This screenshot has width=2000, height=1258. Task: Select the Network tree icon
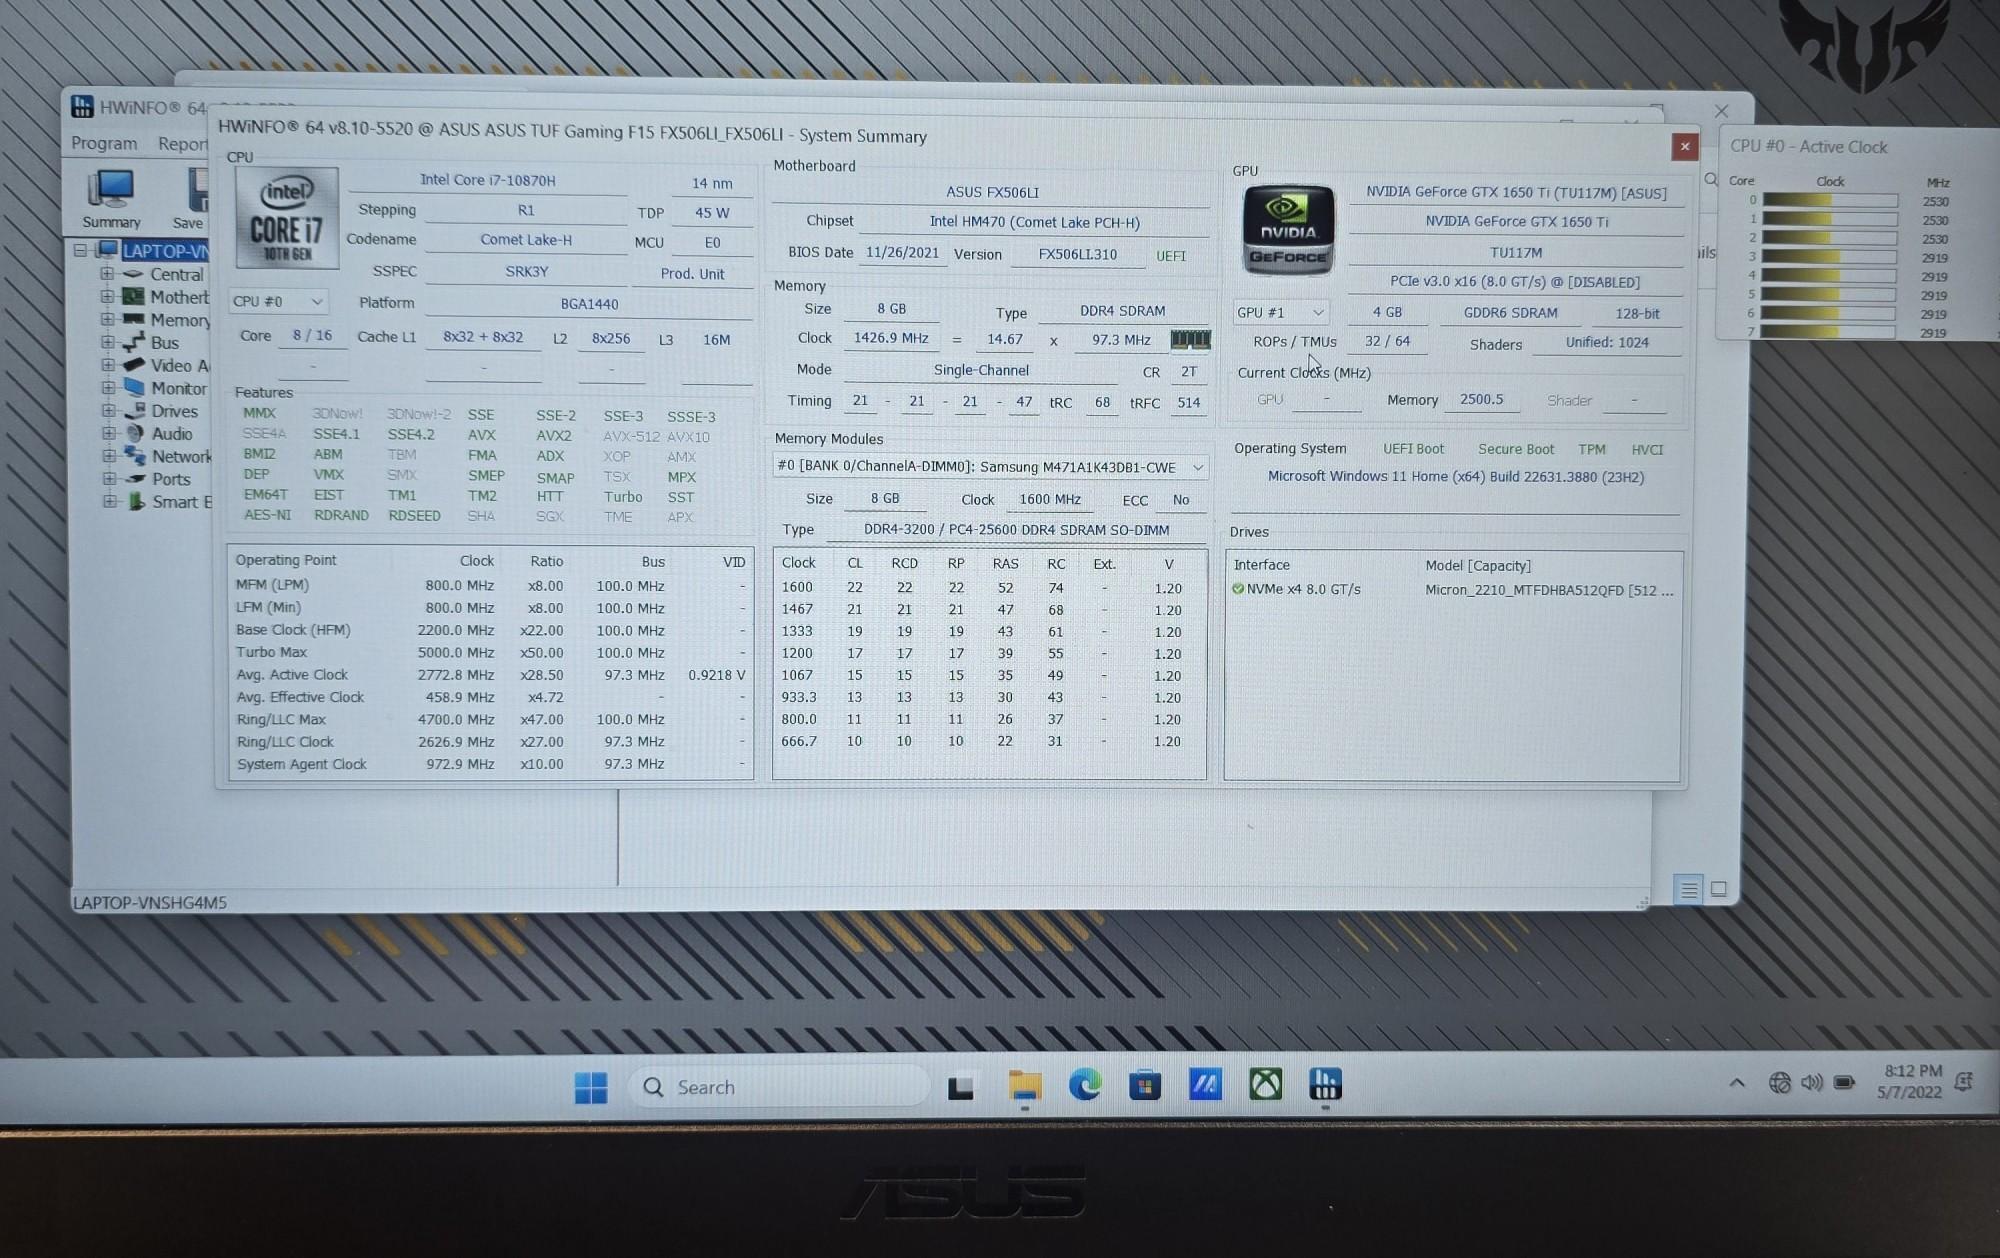134,456
